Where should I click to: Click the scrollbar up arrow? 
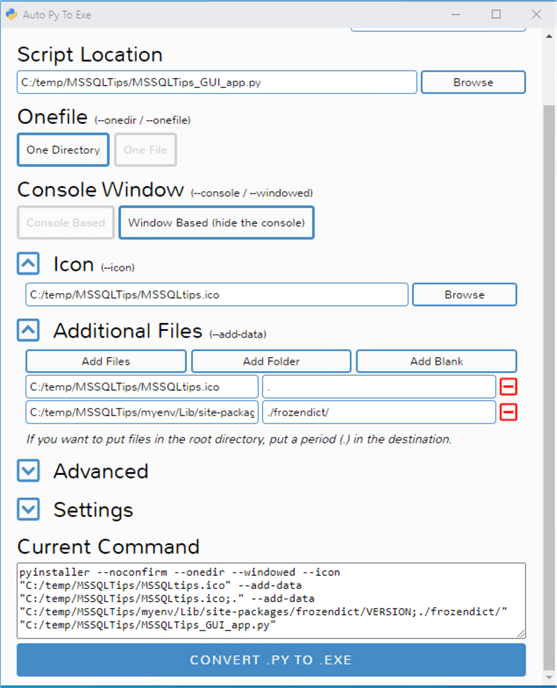549,36
